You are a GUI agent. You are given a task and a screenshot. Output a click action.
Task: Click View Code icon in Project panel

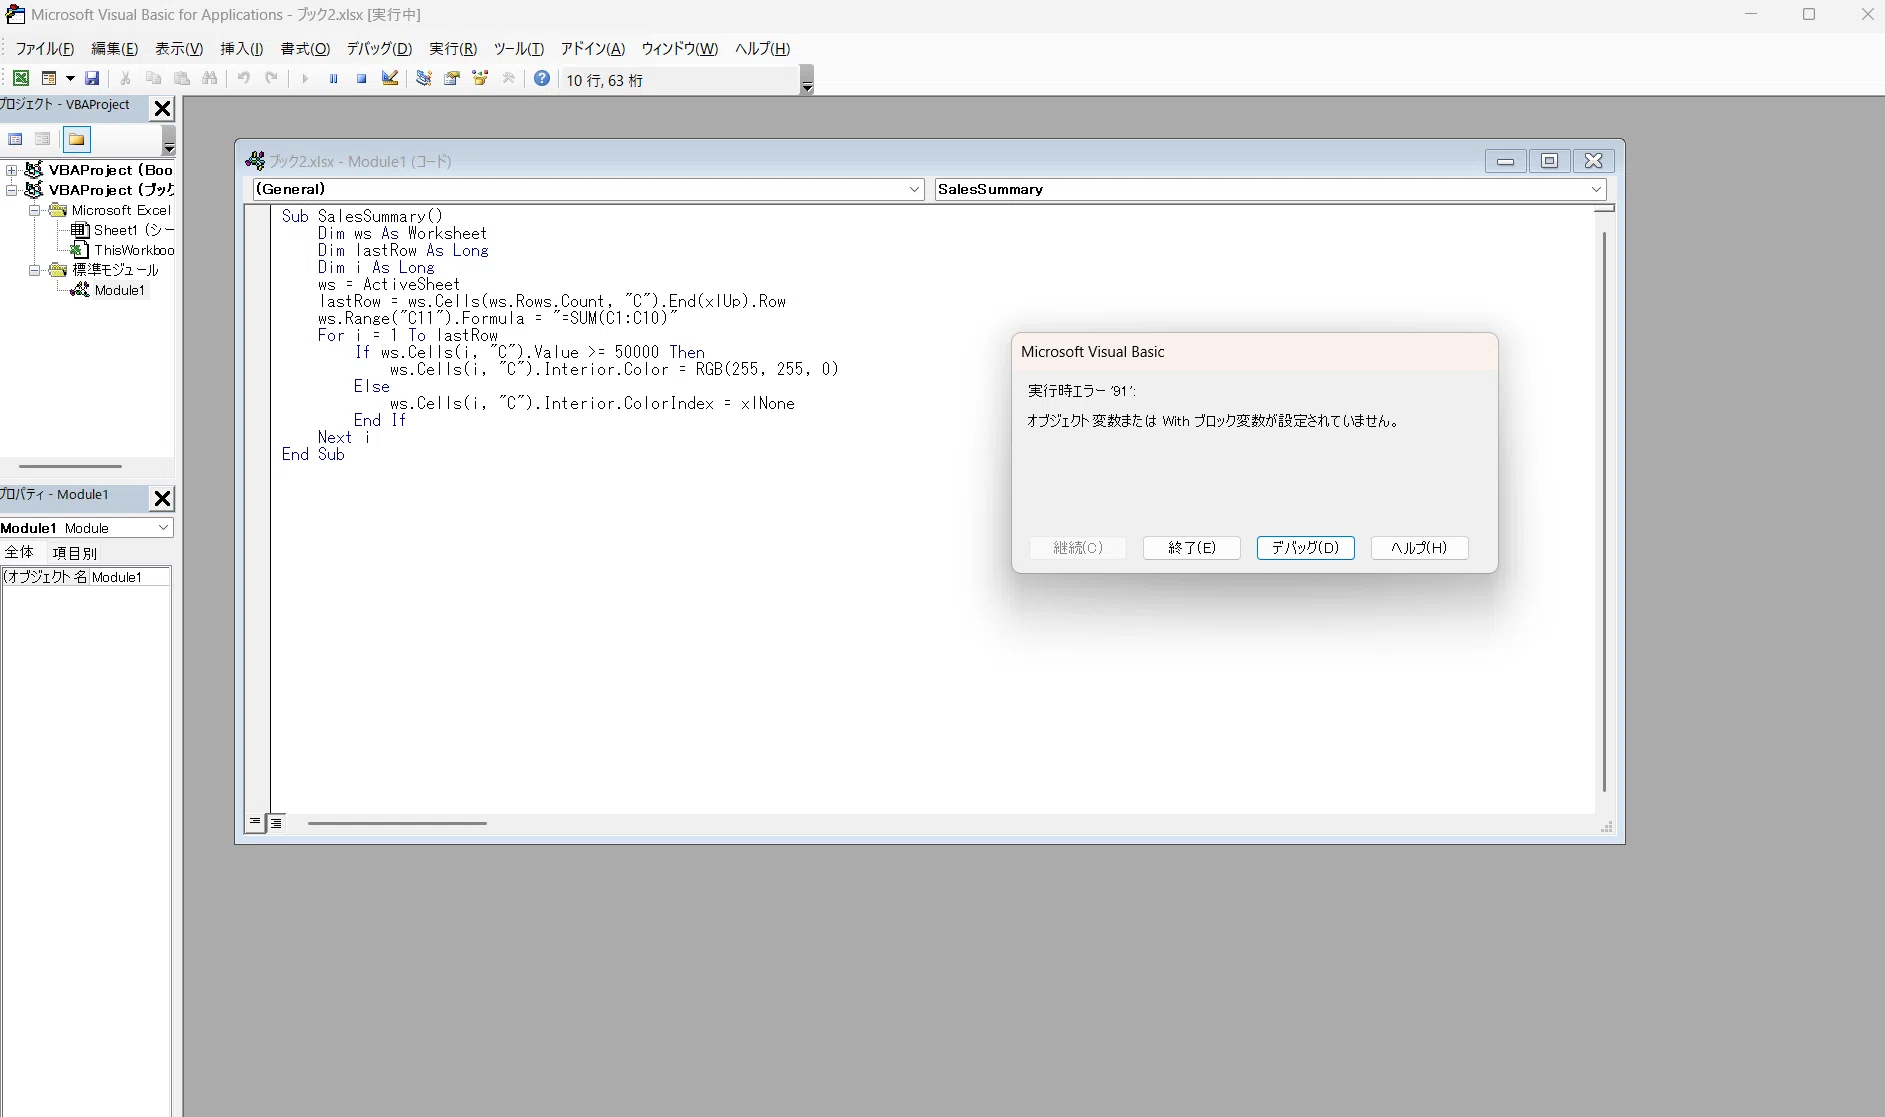click(15, 139)
